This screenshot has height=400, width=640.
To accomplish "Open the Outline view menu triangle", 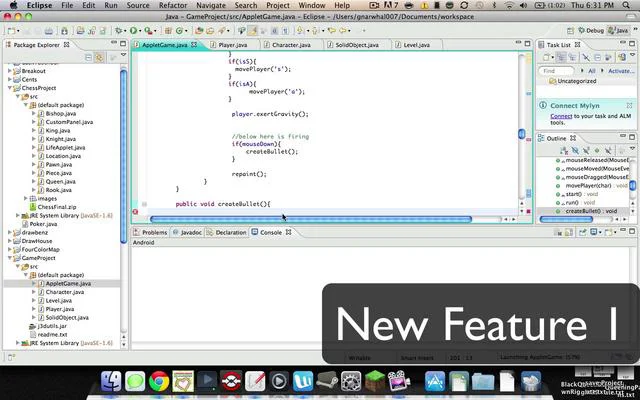I will pos(632,148).
